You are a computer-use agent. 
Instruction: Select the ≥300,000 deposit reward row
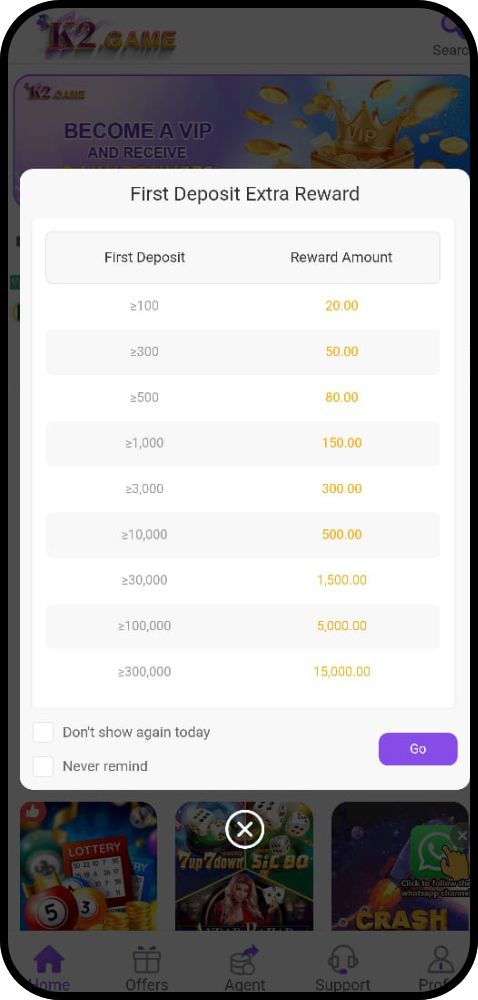coord(243,672)
